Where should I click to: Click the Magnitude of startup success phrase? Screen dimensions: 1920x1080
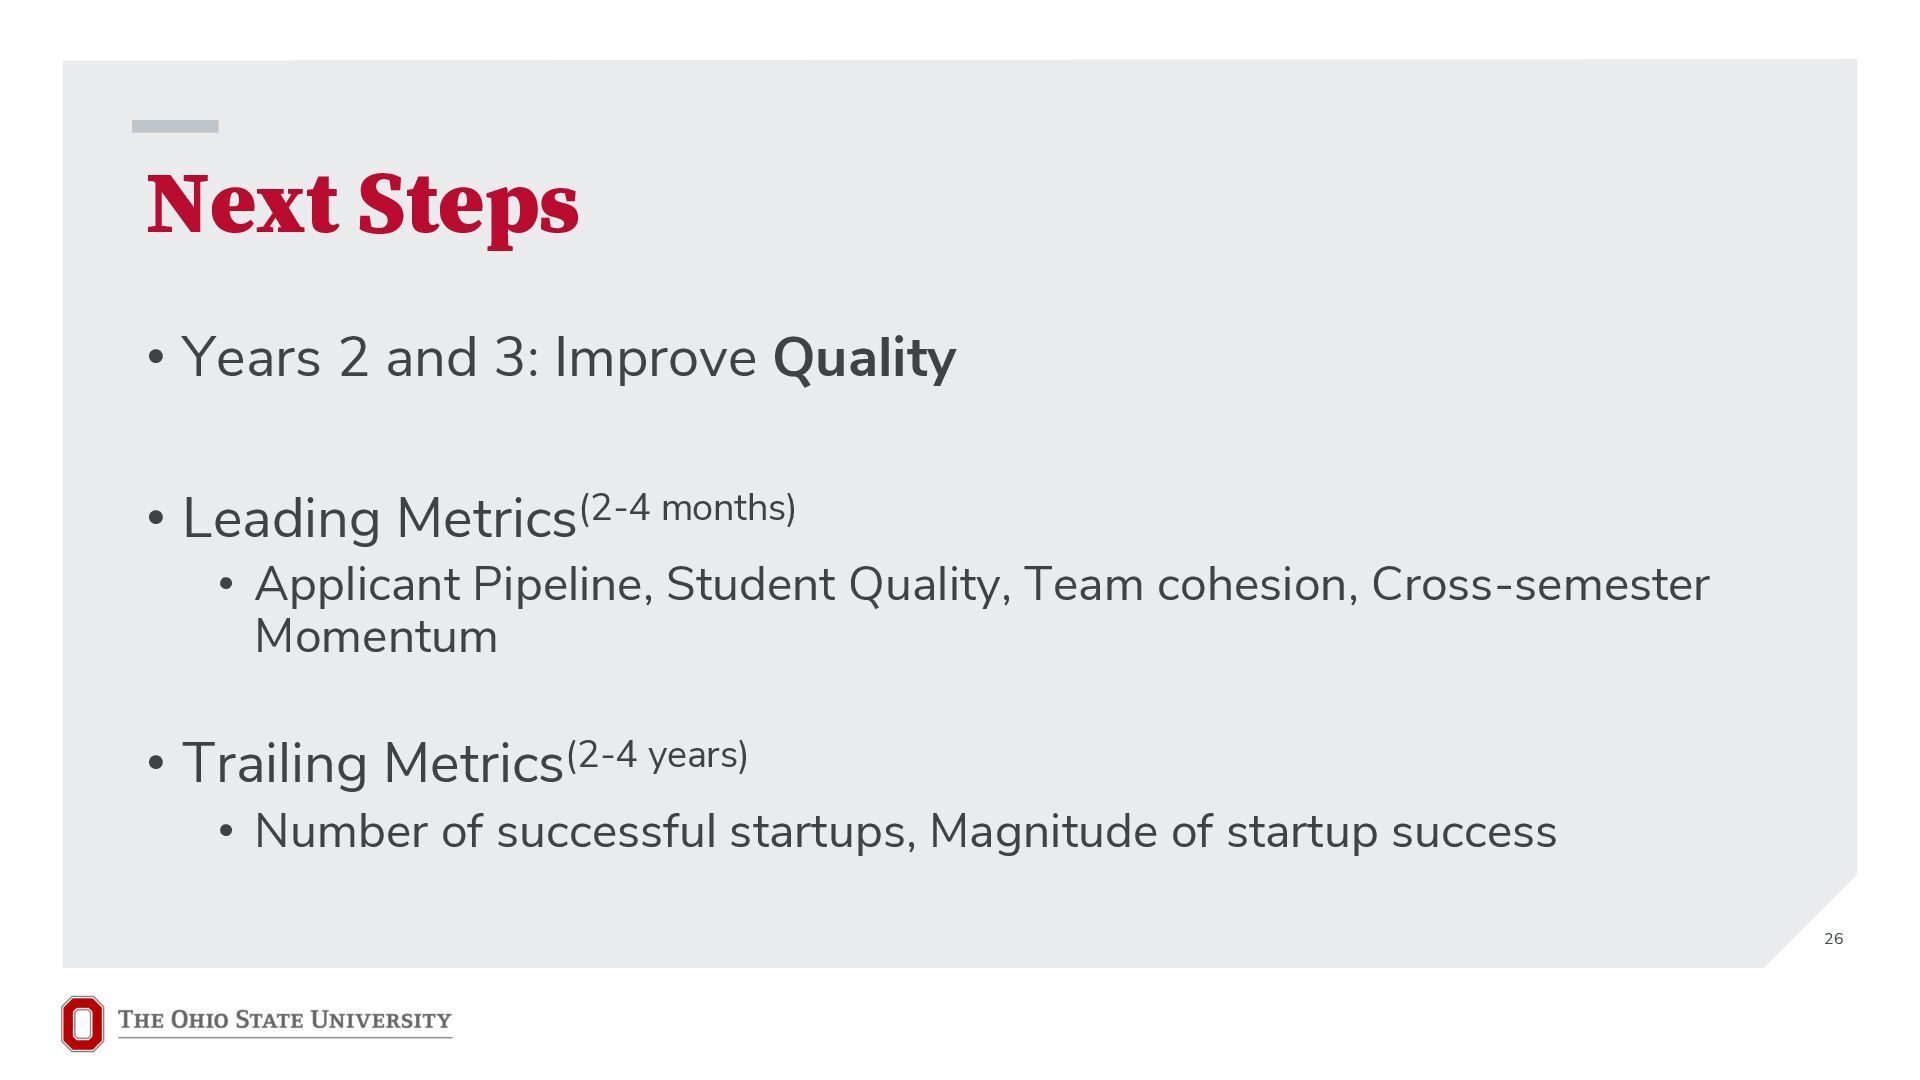coord(1243,832)
